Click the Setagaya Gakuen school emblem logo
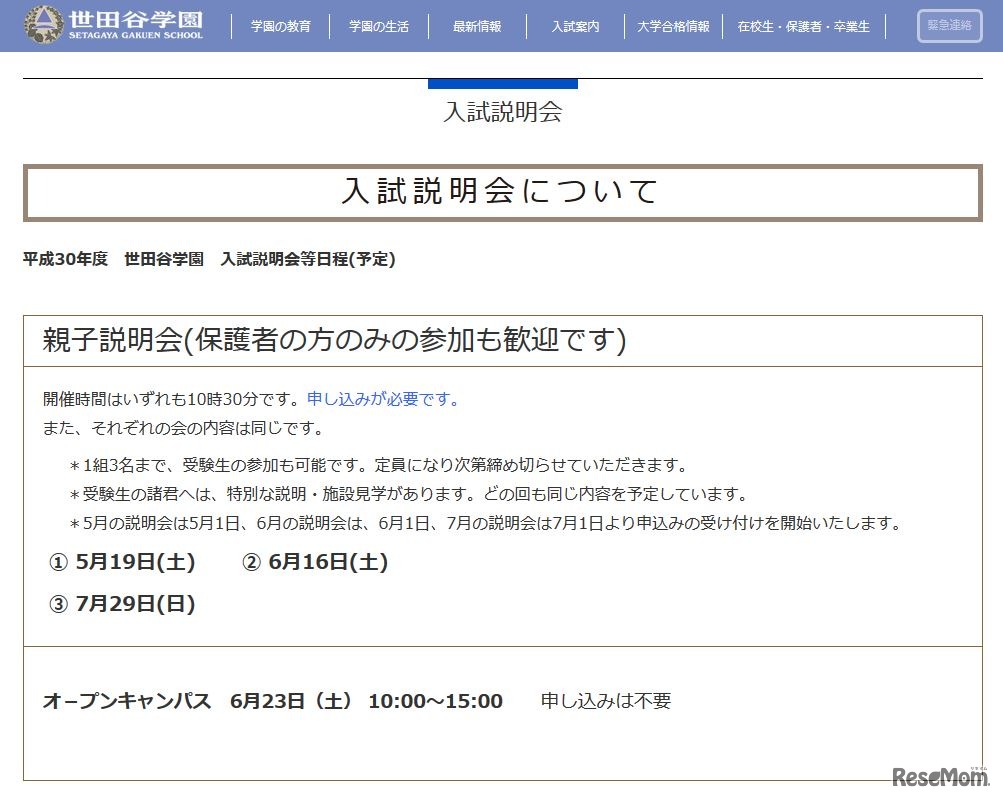 44,22
